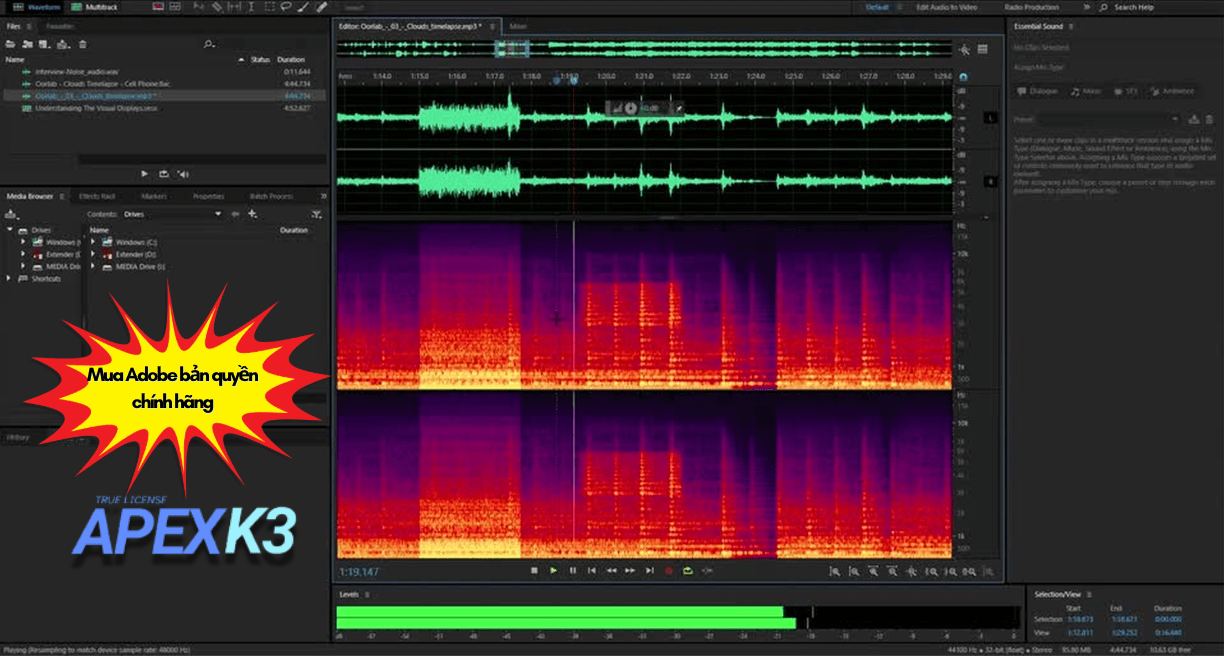Viewport: 1224px width, 656px height.
Task: Toggle left channel L button
Action: coord(990,118)
